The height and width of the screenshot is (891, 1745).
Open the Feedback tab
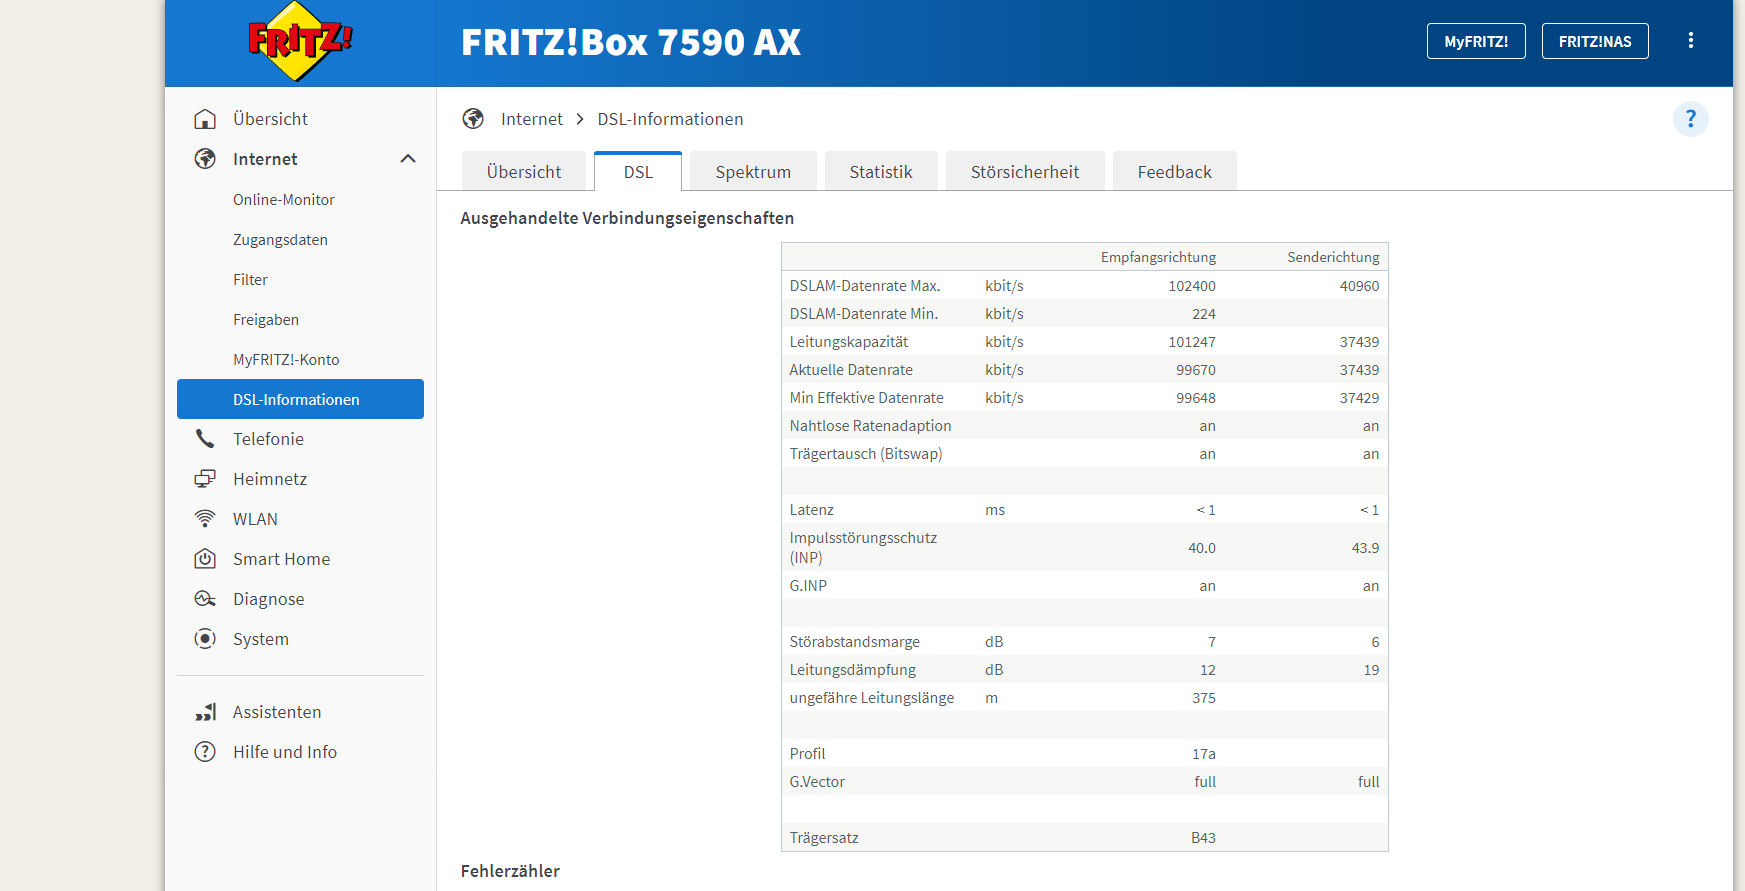point(1175,171)
